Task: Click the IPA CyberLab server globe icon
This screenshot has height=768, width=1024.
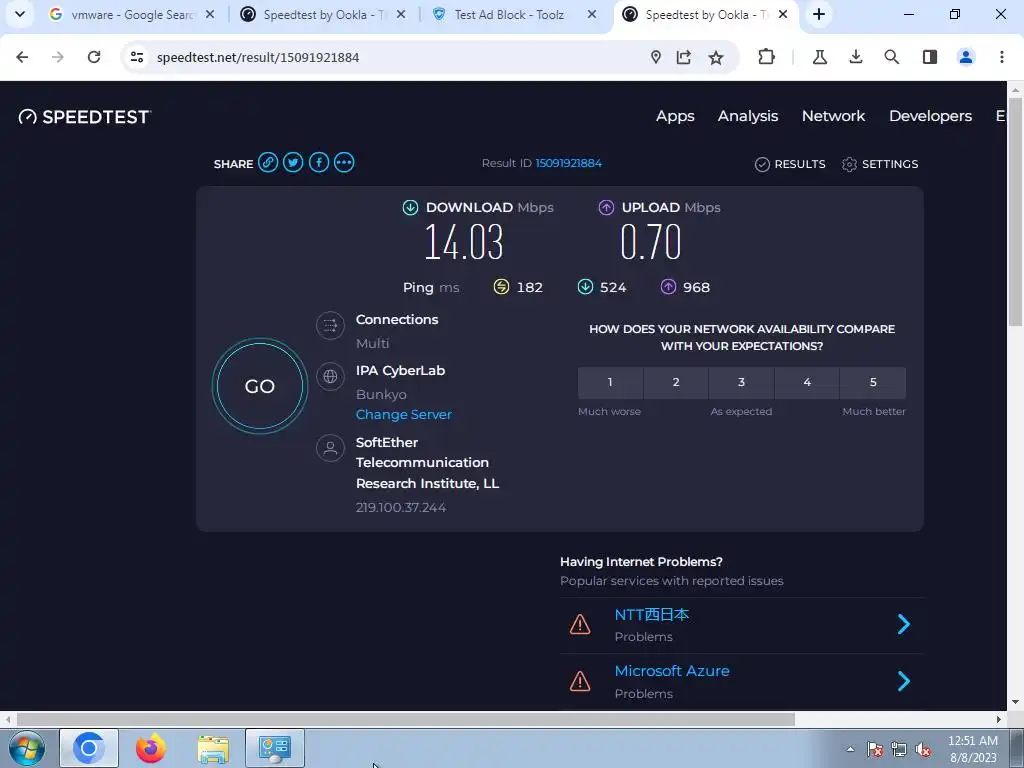Action: (x=330, y=376)
